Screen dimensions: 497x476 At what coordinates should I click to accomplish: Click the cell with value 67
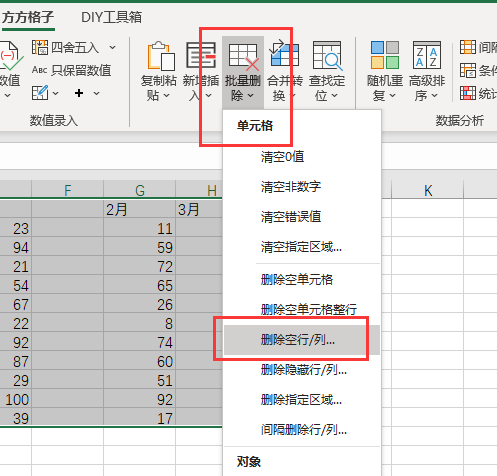pyautogui.click(x=16, y=304)
